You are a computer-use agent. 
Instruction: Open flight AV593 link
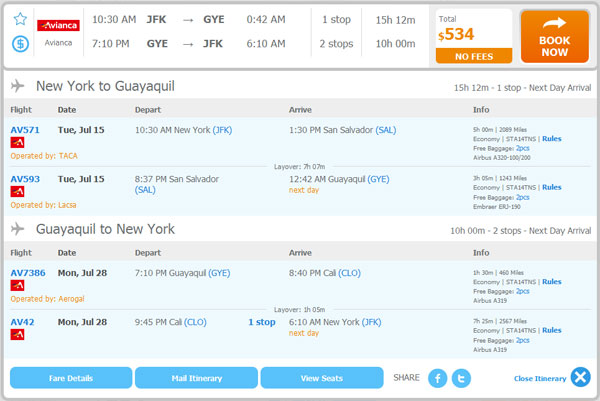coord(25,179)
